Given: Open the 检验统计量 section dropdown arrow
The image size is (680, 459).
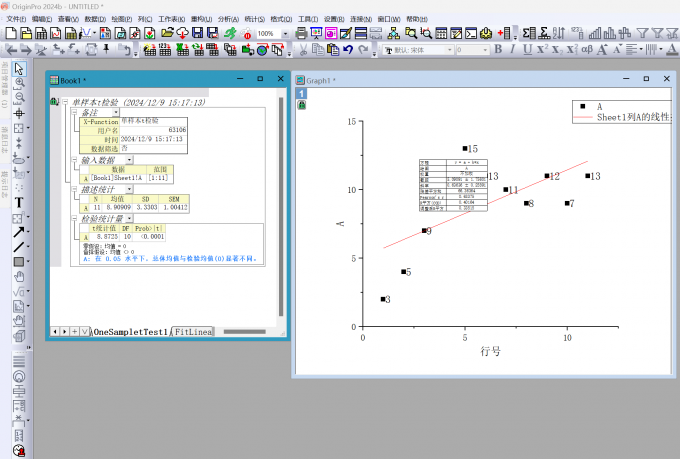Looking at the screenshot, I should tap(129, 218).
